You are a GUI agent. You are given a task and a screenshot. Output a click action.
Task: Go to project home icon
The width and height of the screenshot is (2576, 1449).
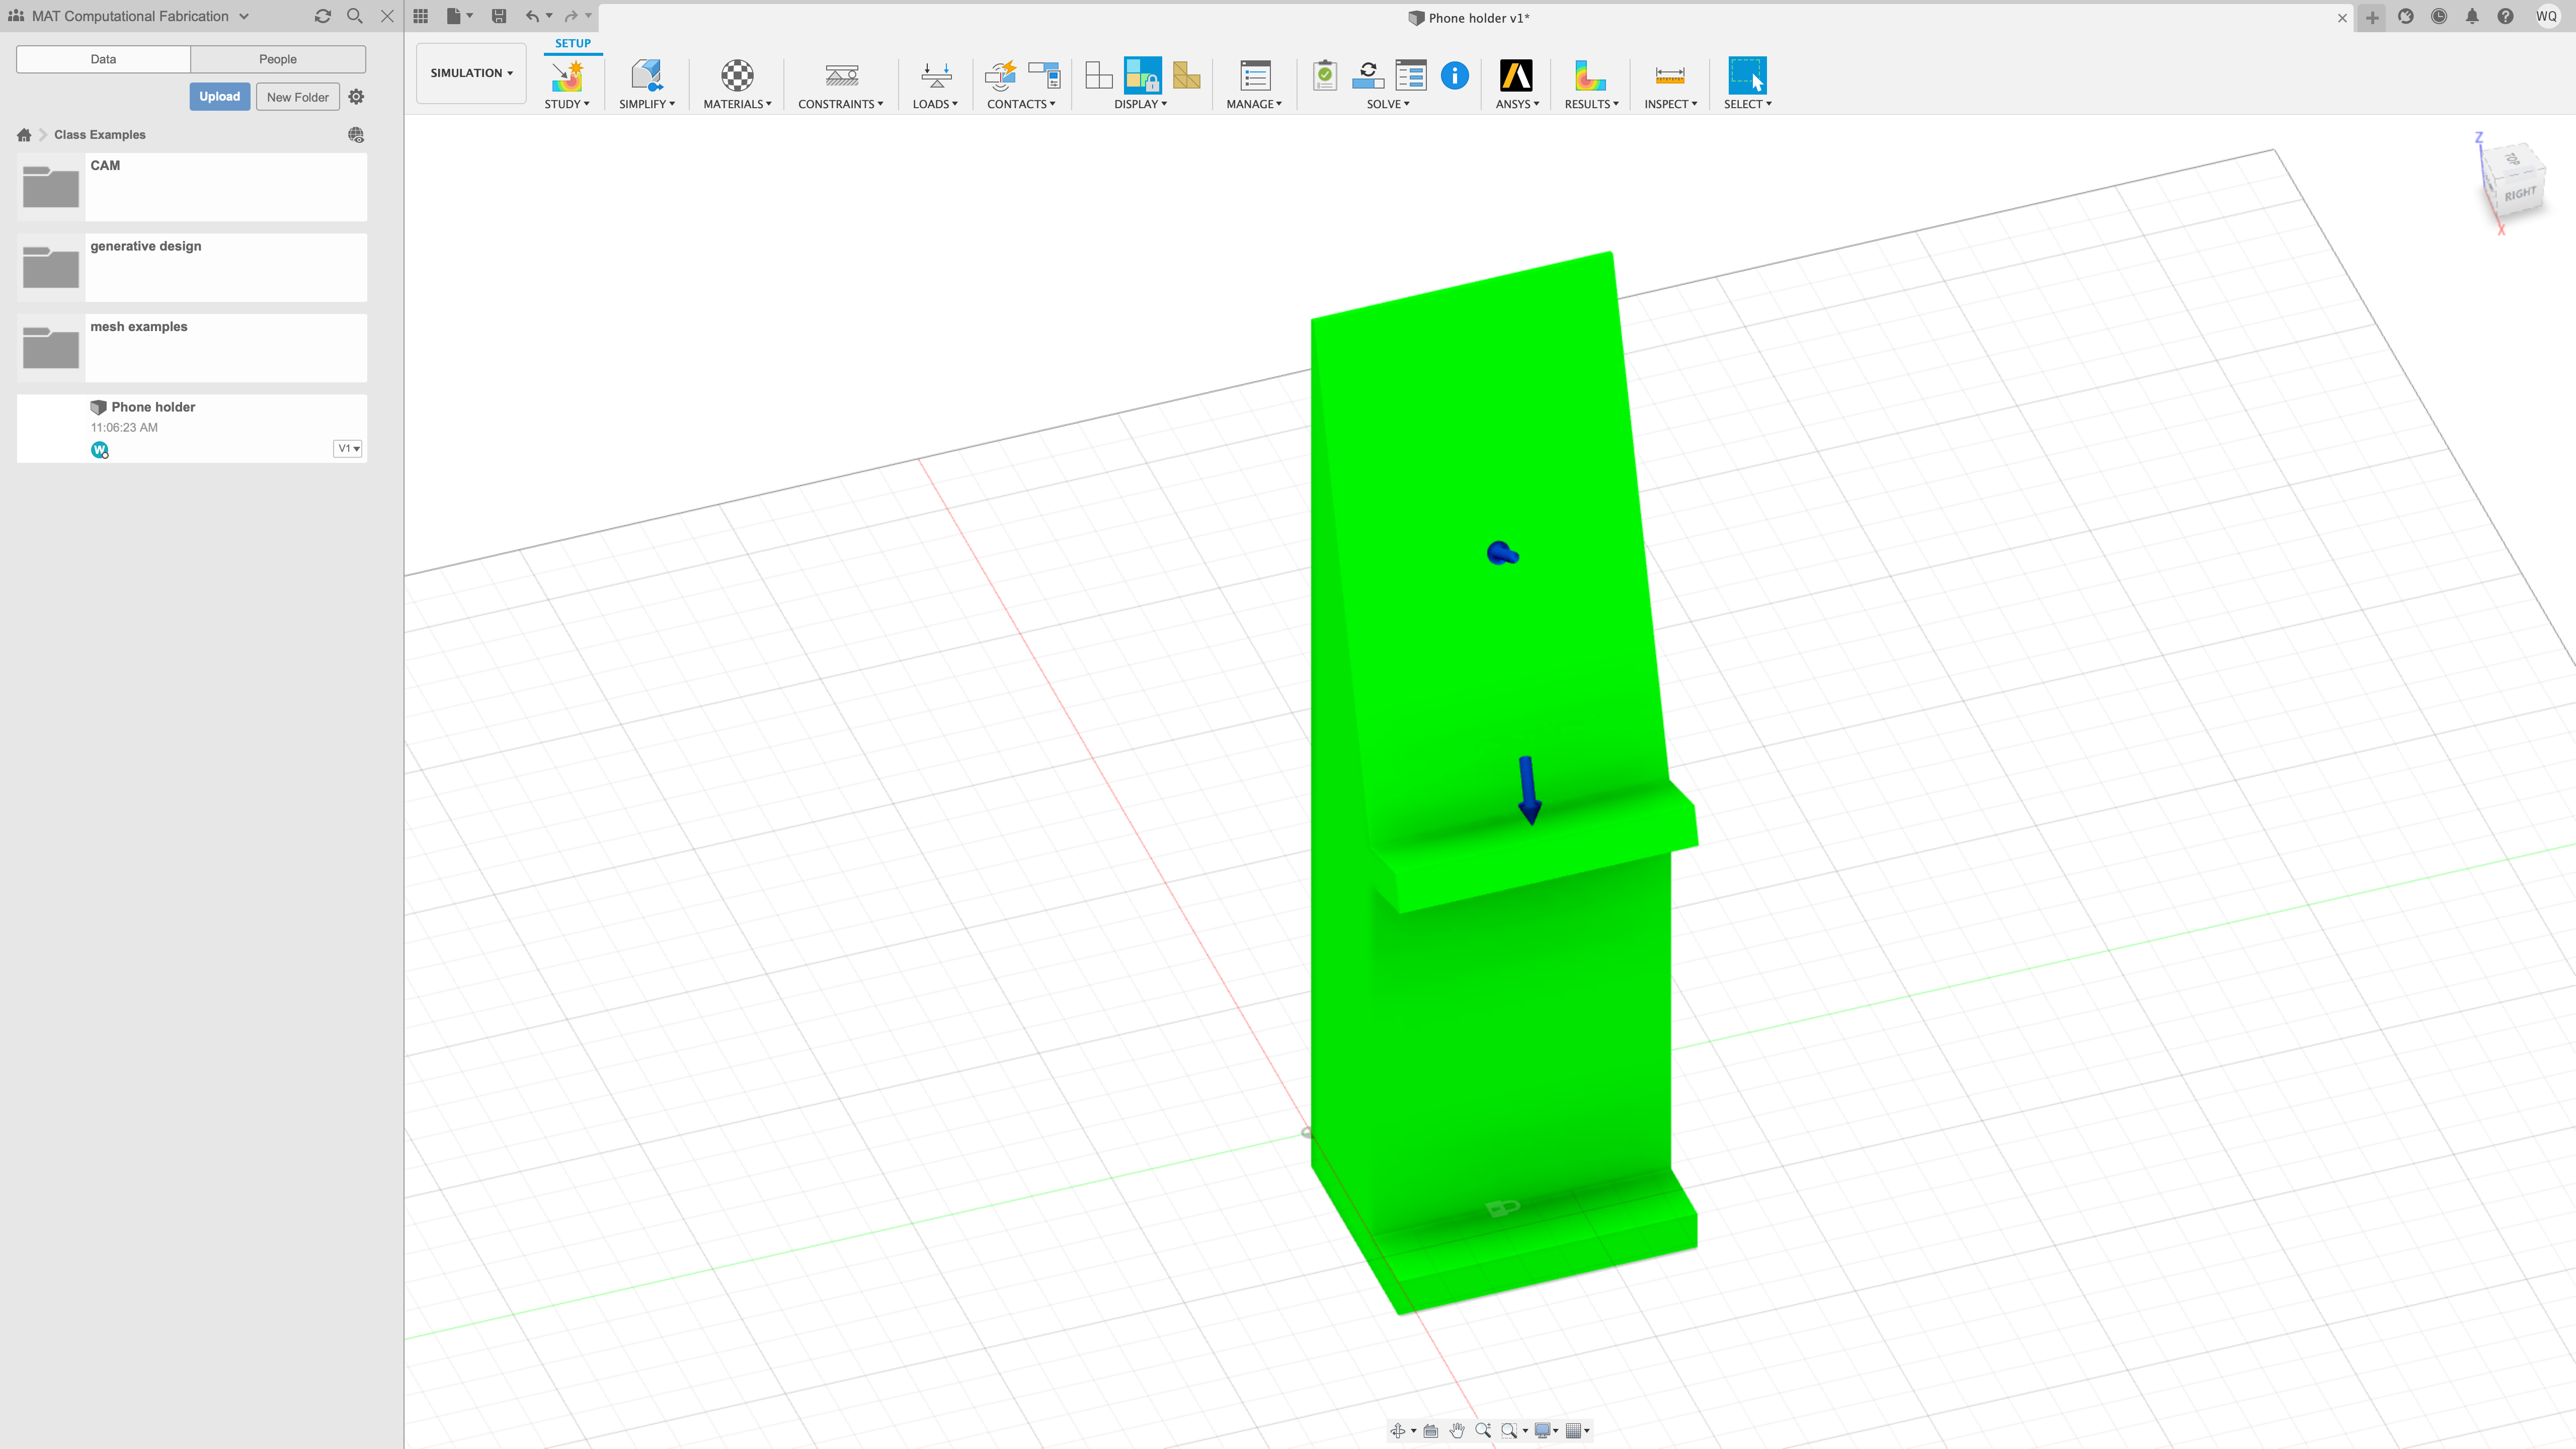(24, 135)
